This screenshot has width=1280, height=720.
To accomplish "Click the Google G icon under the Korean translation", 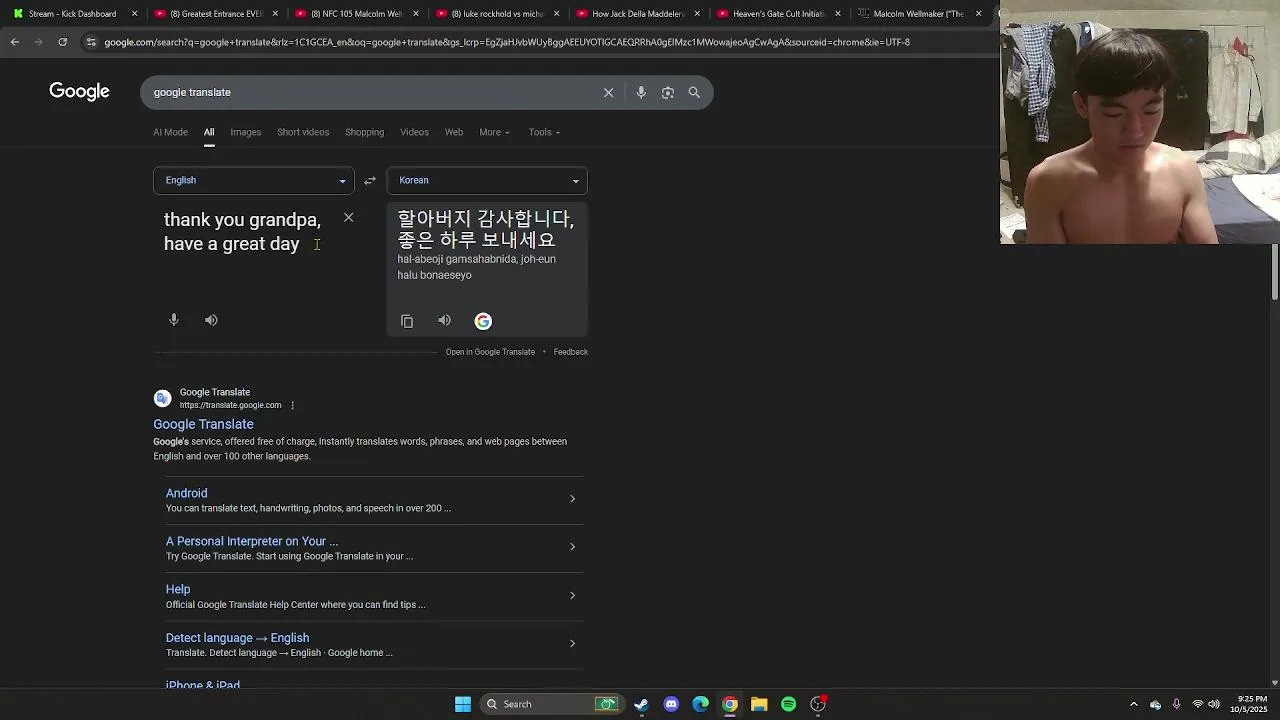I will coord(483,321).
